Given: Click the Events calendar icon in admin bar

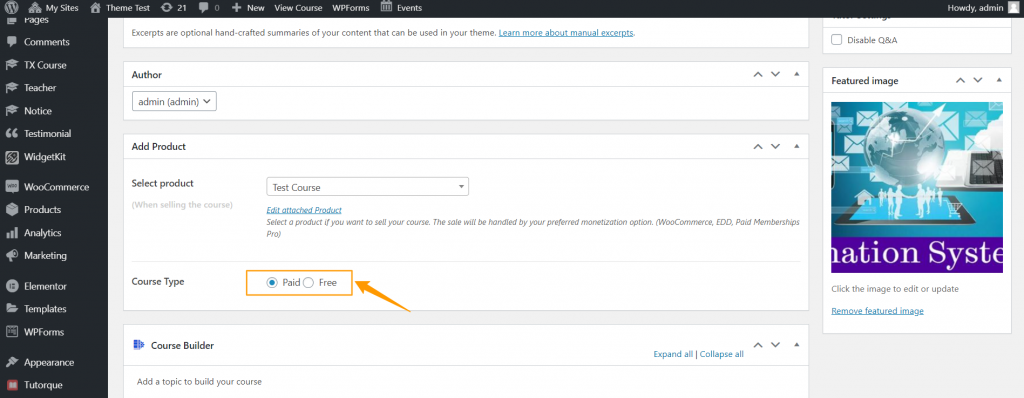Looking at the screenshot, I should (387, 7).
